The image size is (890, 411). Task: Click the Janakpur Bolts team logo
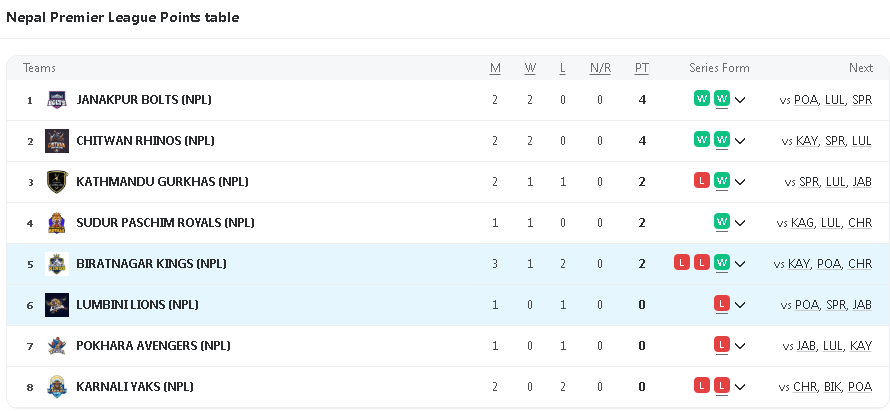click(x=57, y=99)
